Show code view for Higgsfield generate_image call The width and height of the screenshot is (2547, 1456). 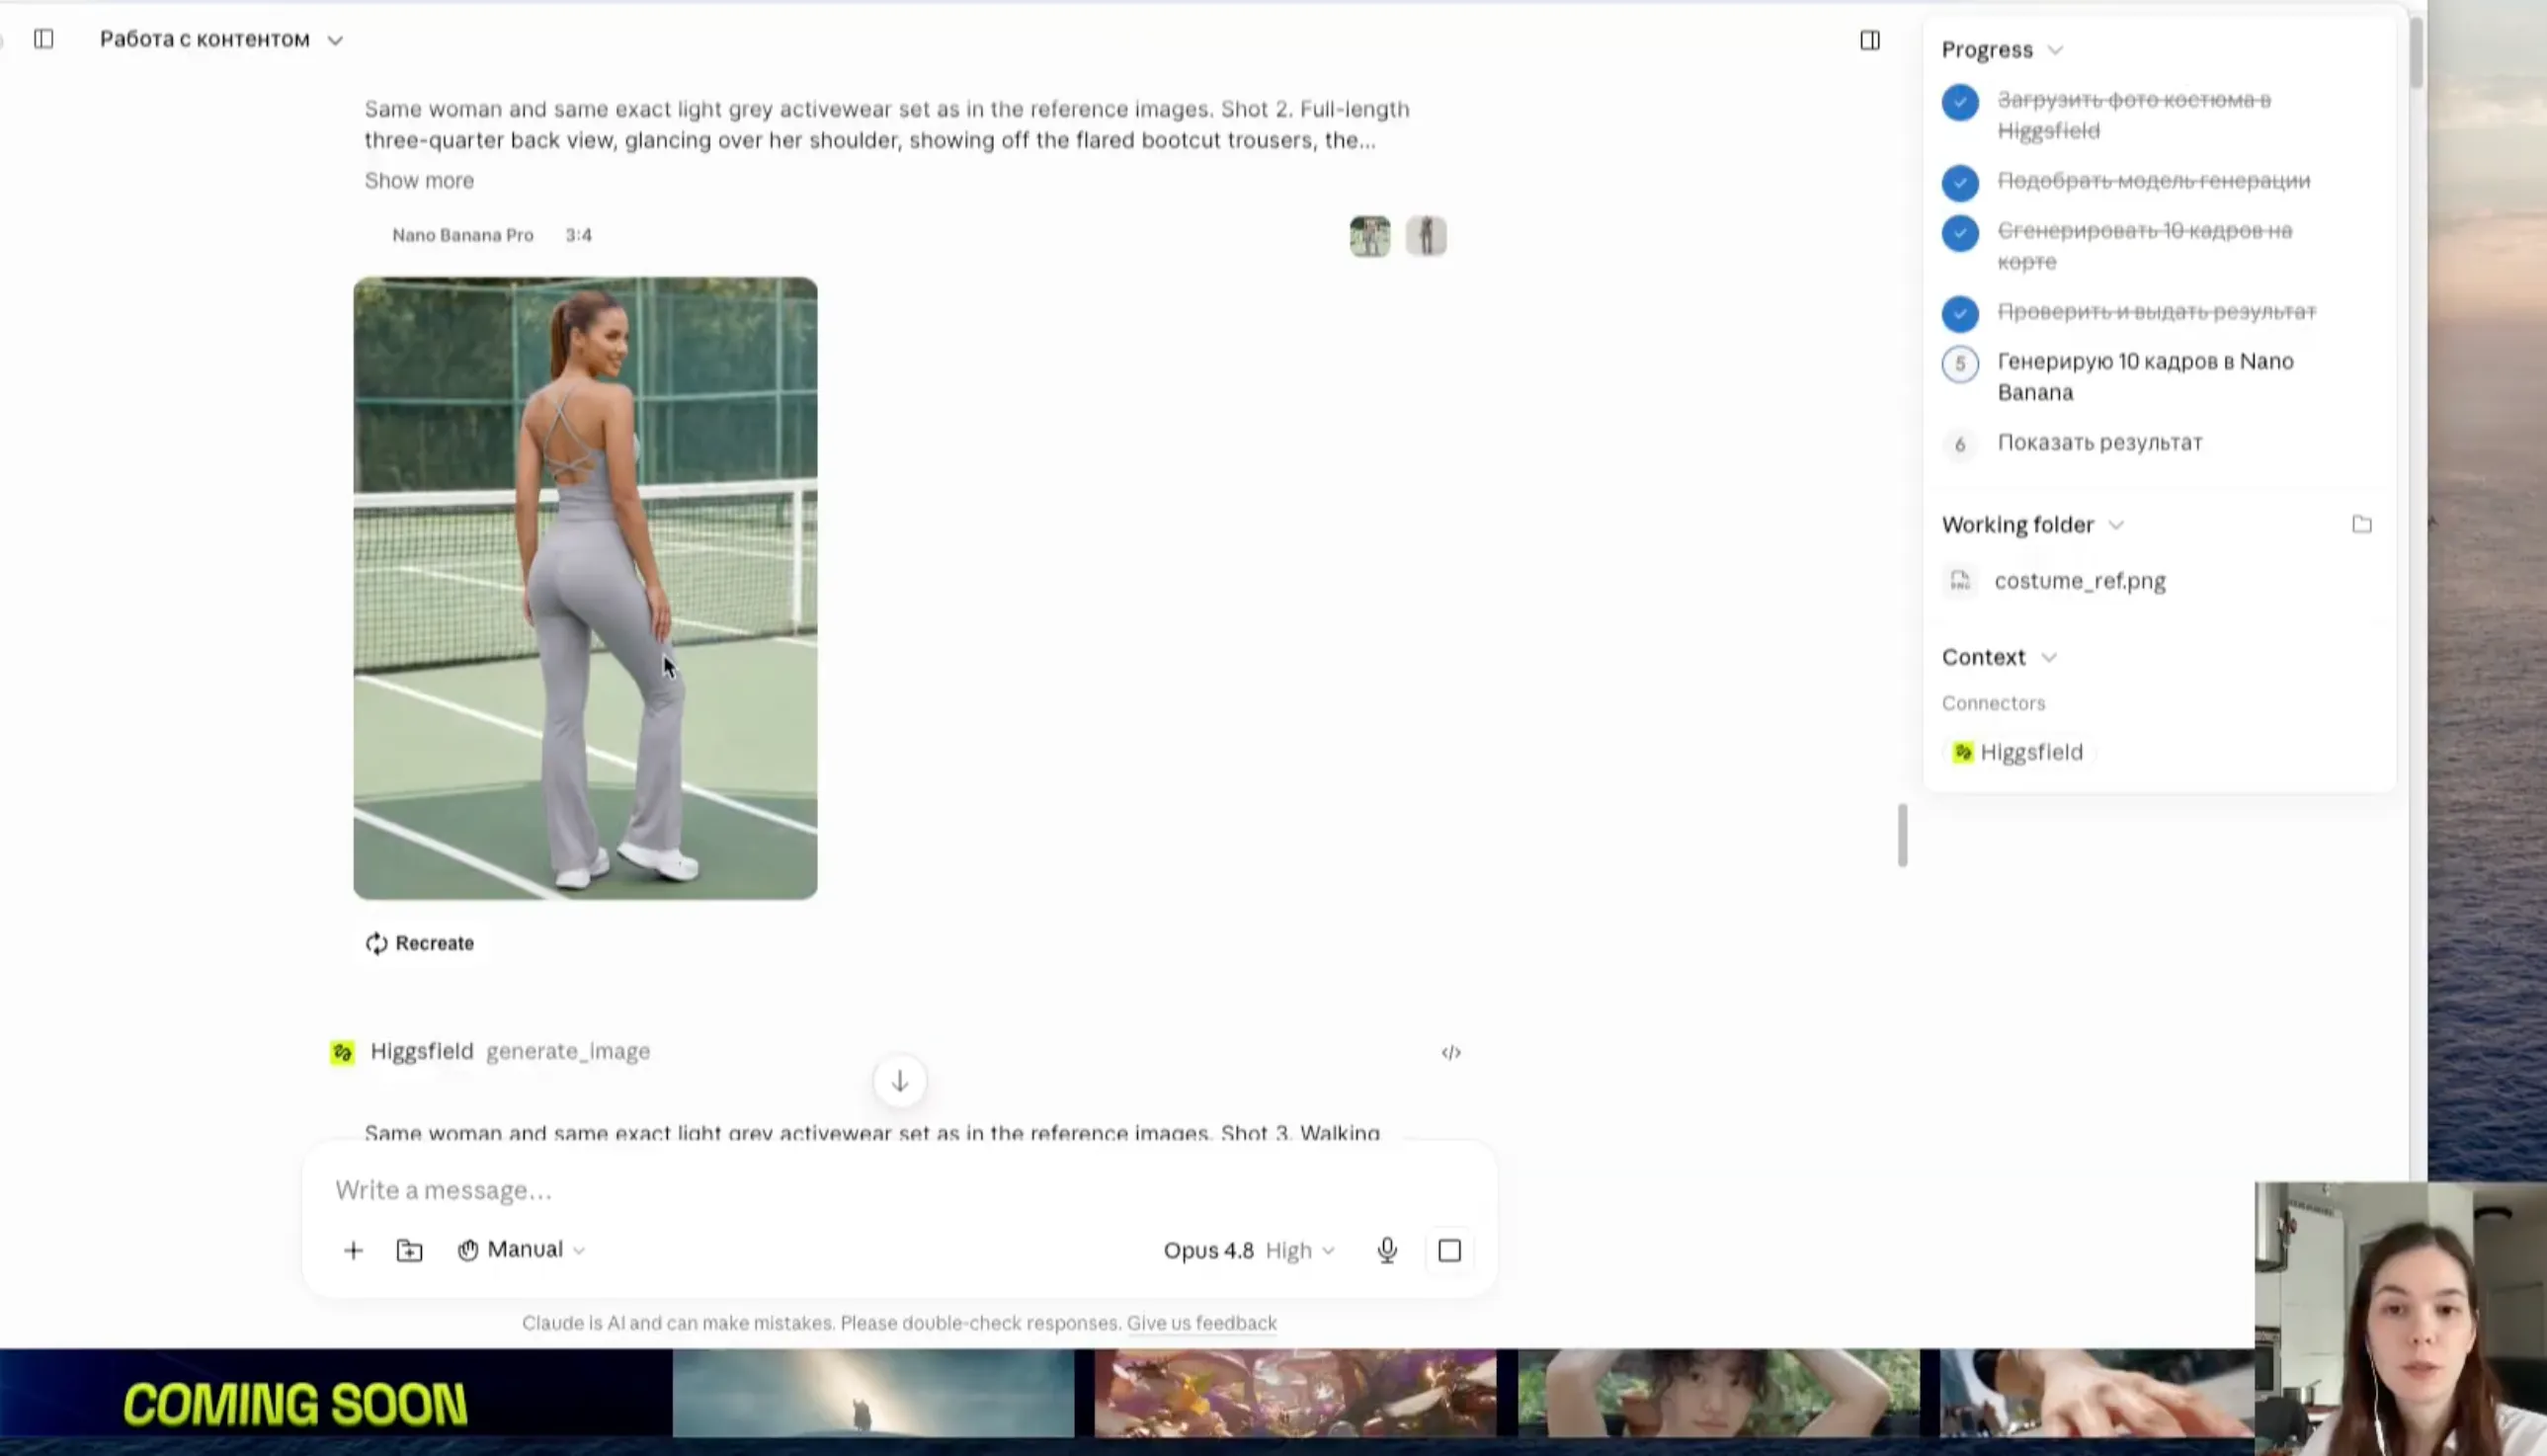coord(1450,1052)
